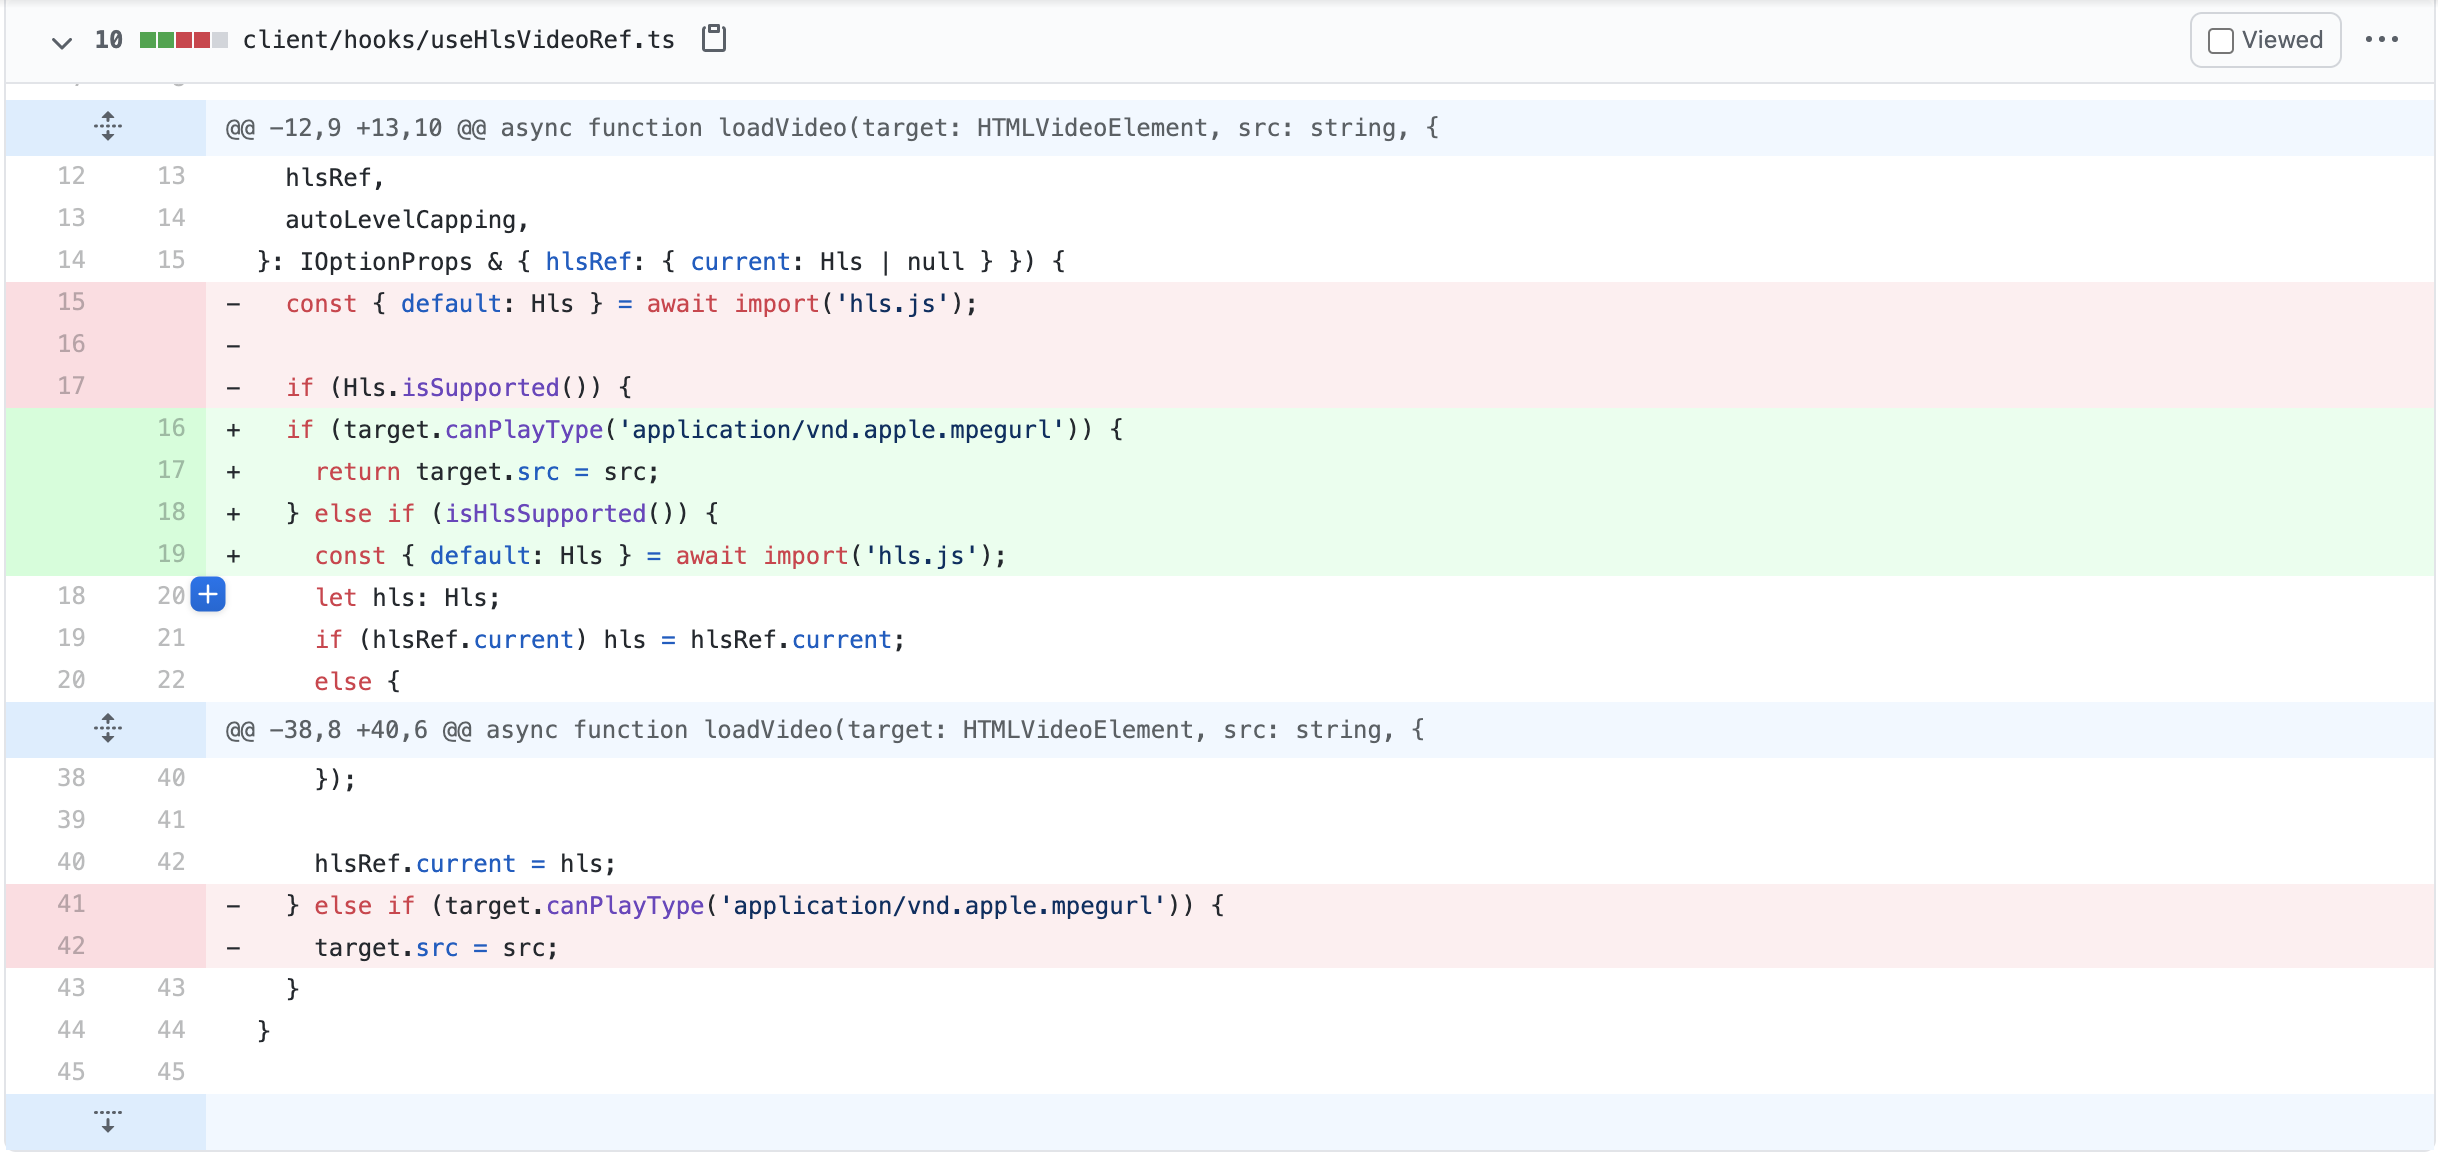Click the file name client/hooks/useHlsVideoRef.ts
Image resolution: width=2438 pixels, height=1152 pixels.
458,40
